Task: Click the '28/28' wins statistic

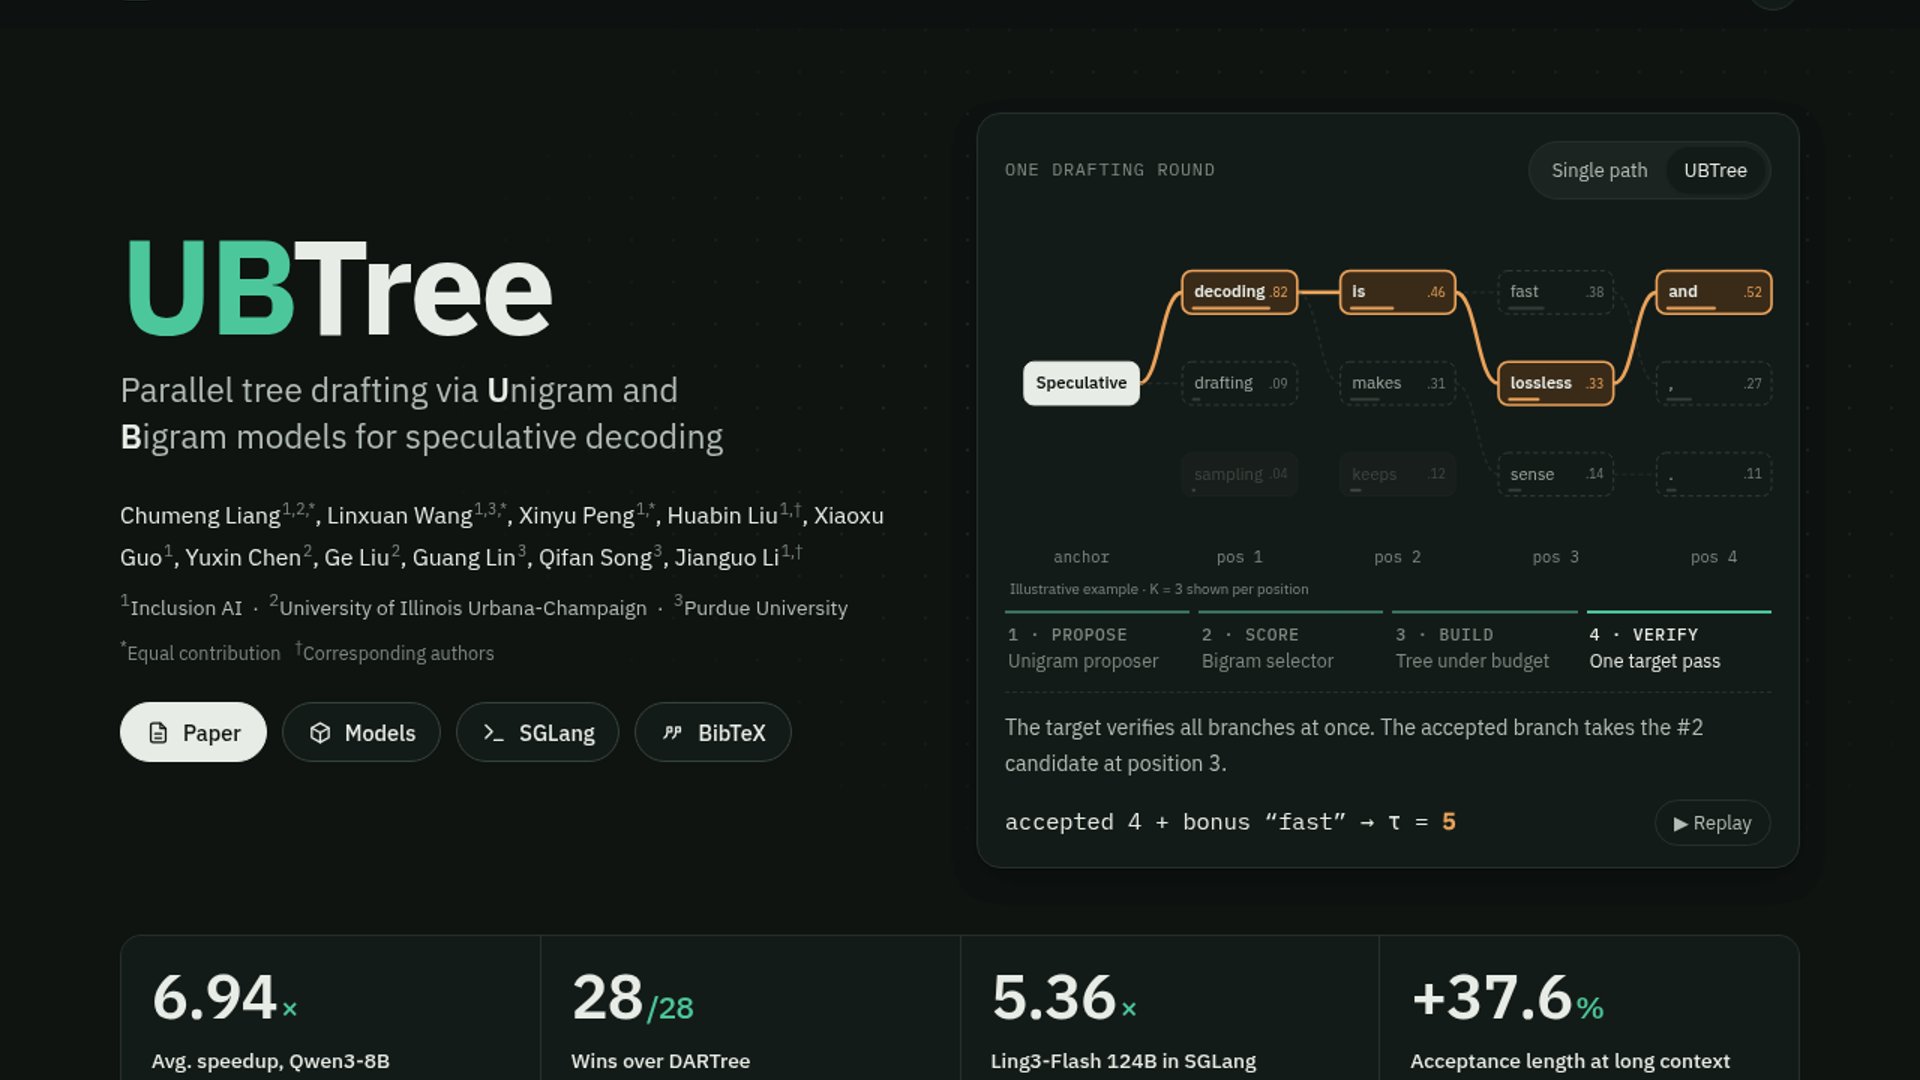Action: (633, 998)
